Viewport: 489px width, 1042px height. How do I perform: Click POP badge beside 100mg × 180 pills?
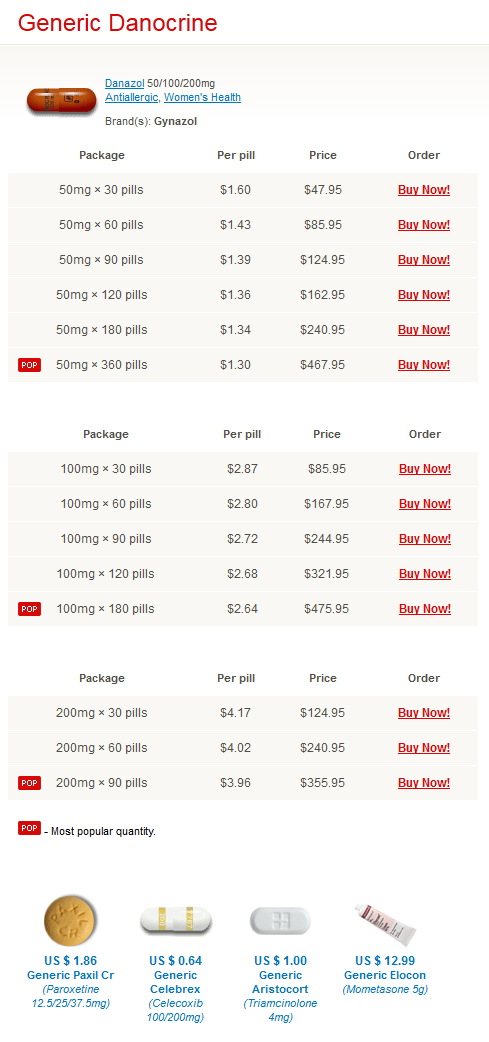coord(29,609)
